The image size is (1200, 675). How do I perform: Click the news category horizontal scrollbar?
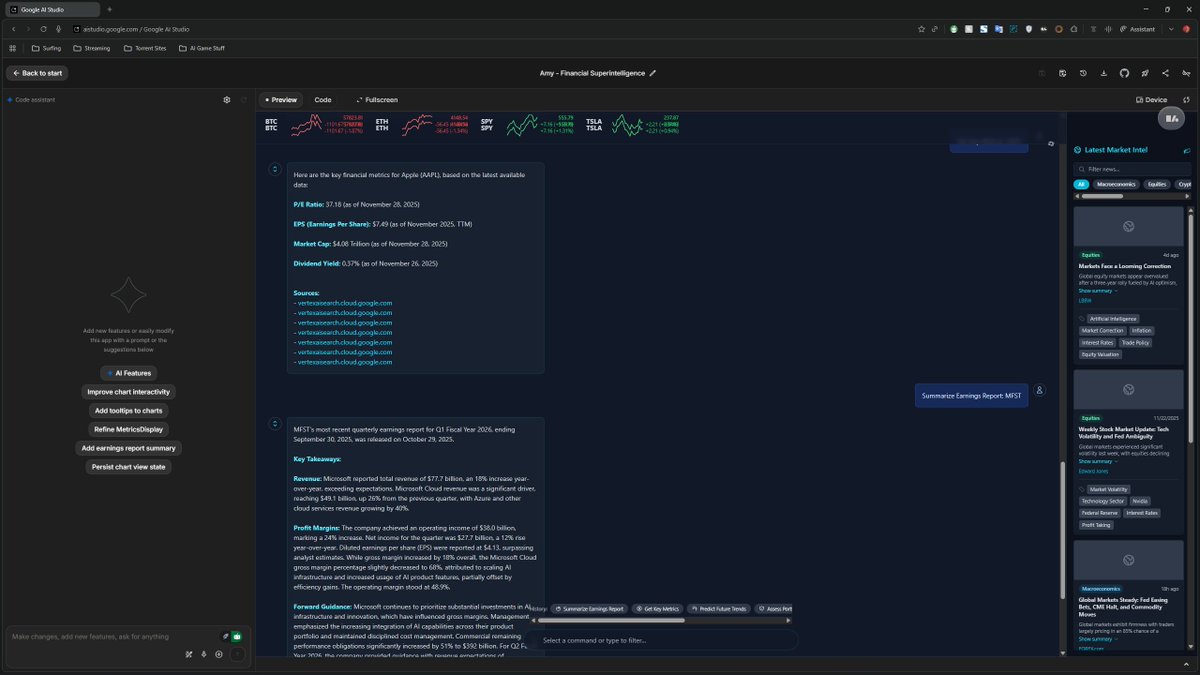point(1103,196)
